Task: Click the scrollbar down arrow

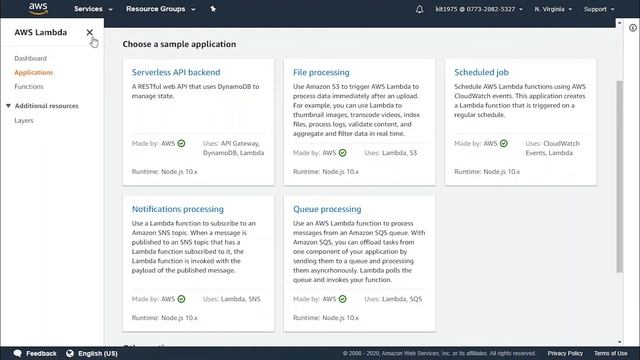Action: (x=620, y=342)
